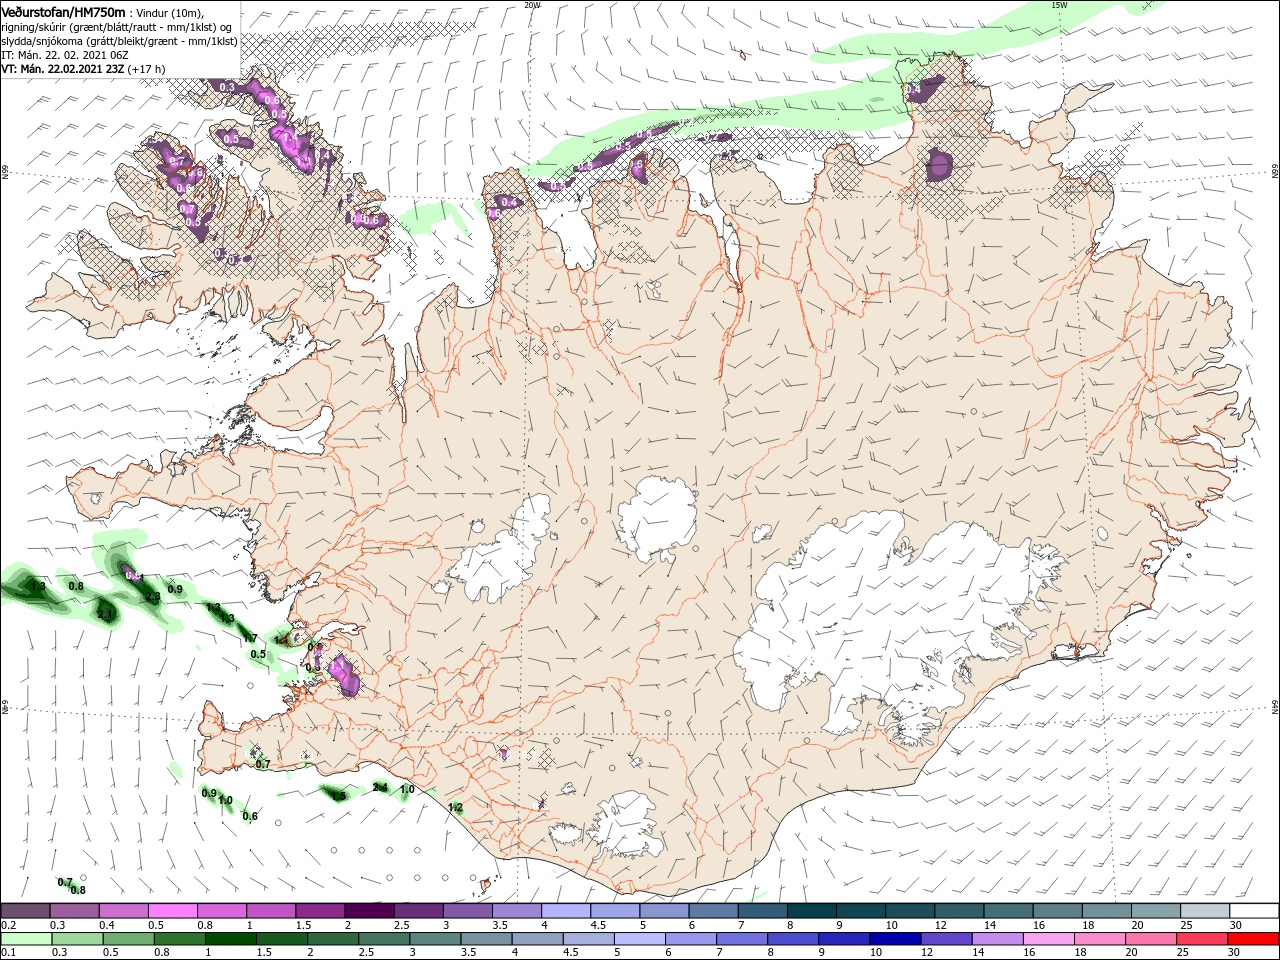Click the 0.6 precipitation value off the southwest coast
This screenshot has width=1280, height=960.
coord(250,816)
